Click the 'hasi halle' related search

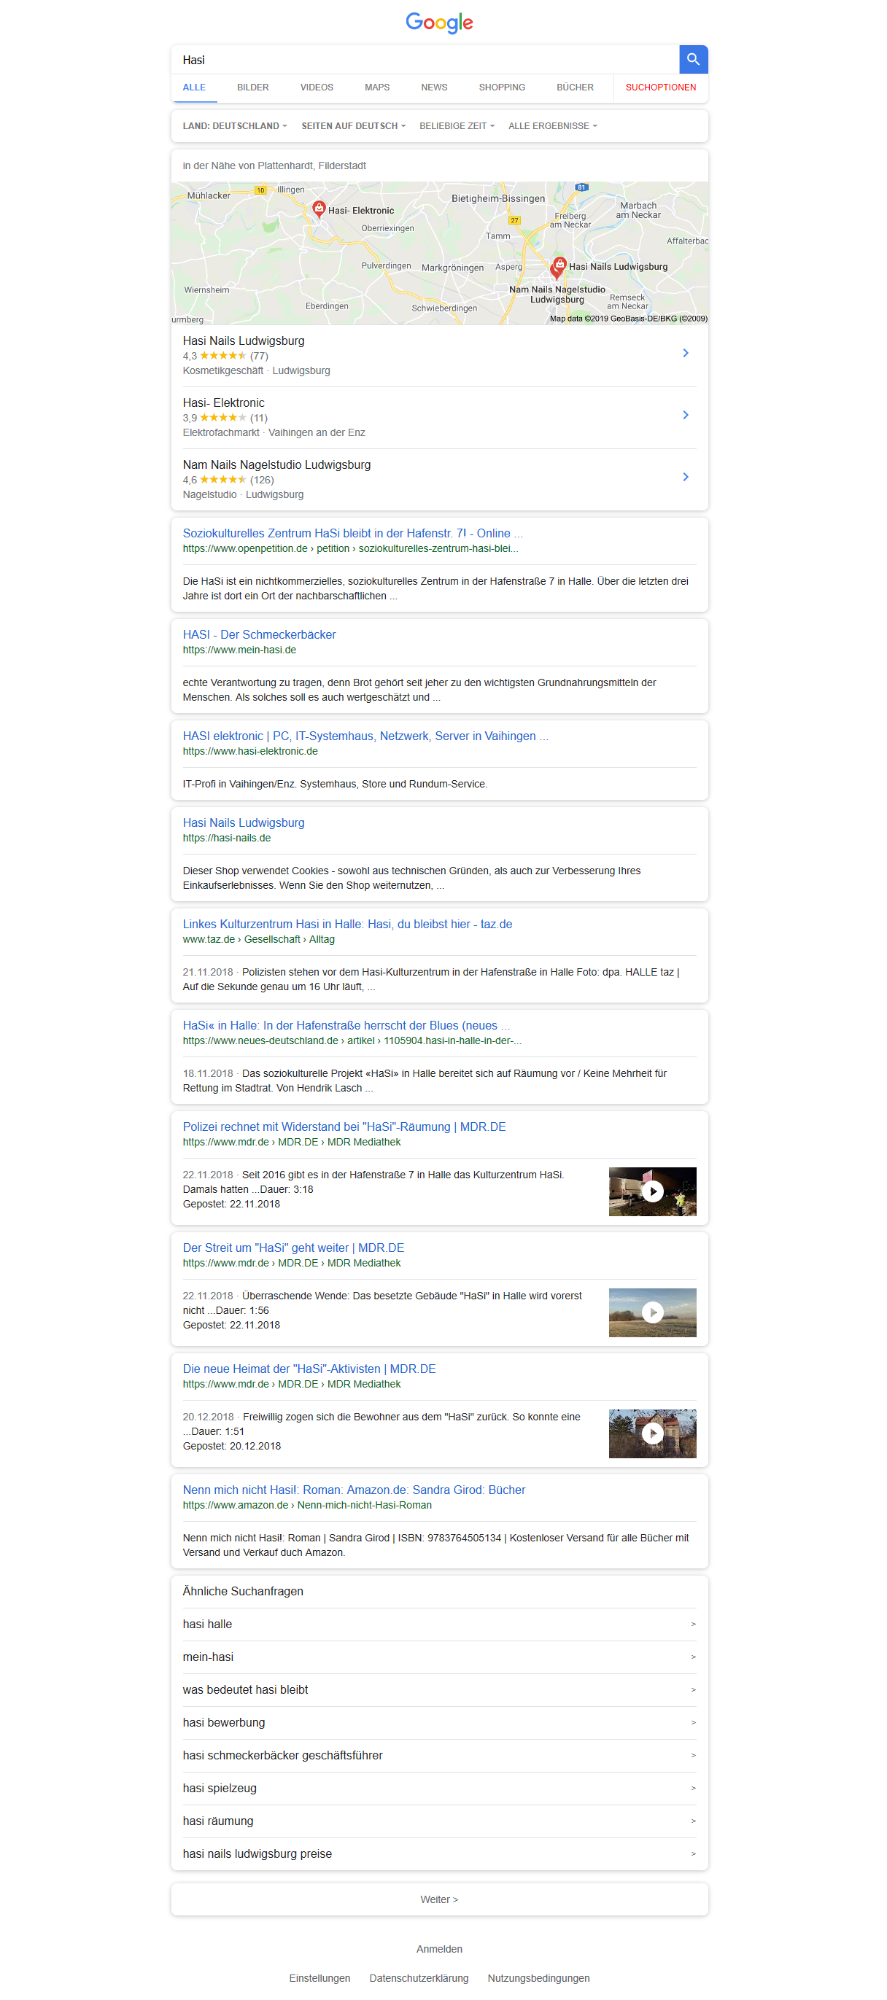[207, 1624]
